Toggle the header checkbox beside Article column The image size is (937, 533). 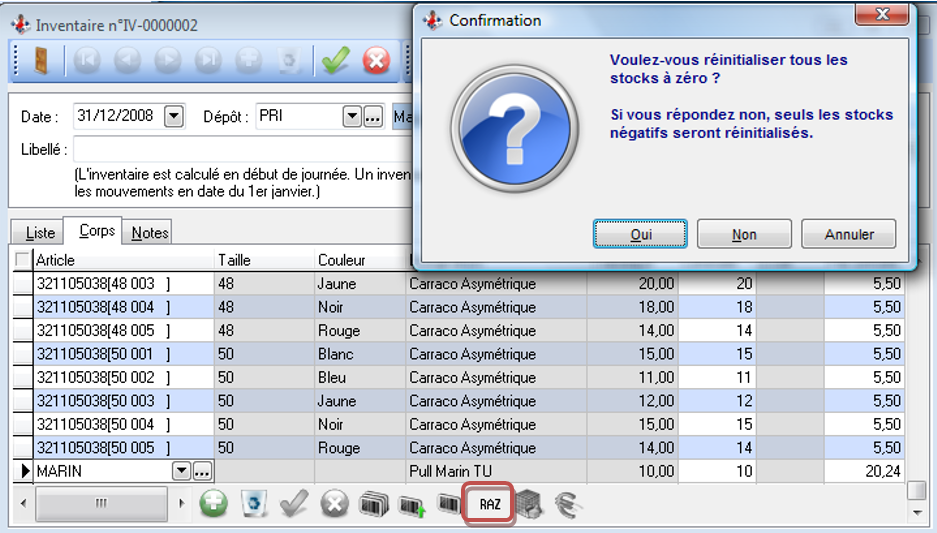click(x=22, y=260)
